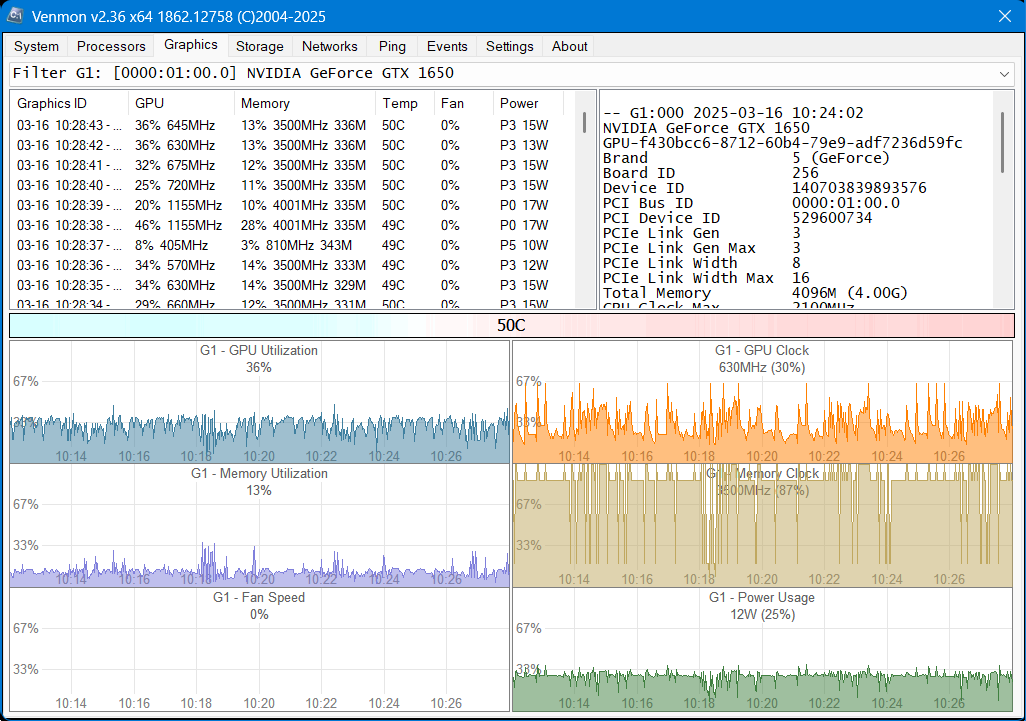Click the 28% 4001MHz 335M memory cell
This screenshot has width=1026, height=721.
303,225
